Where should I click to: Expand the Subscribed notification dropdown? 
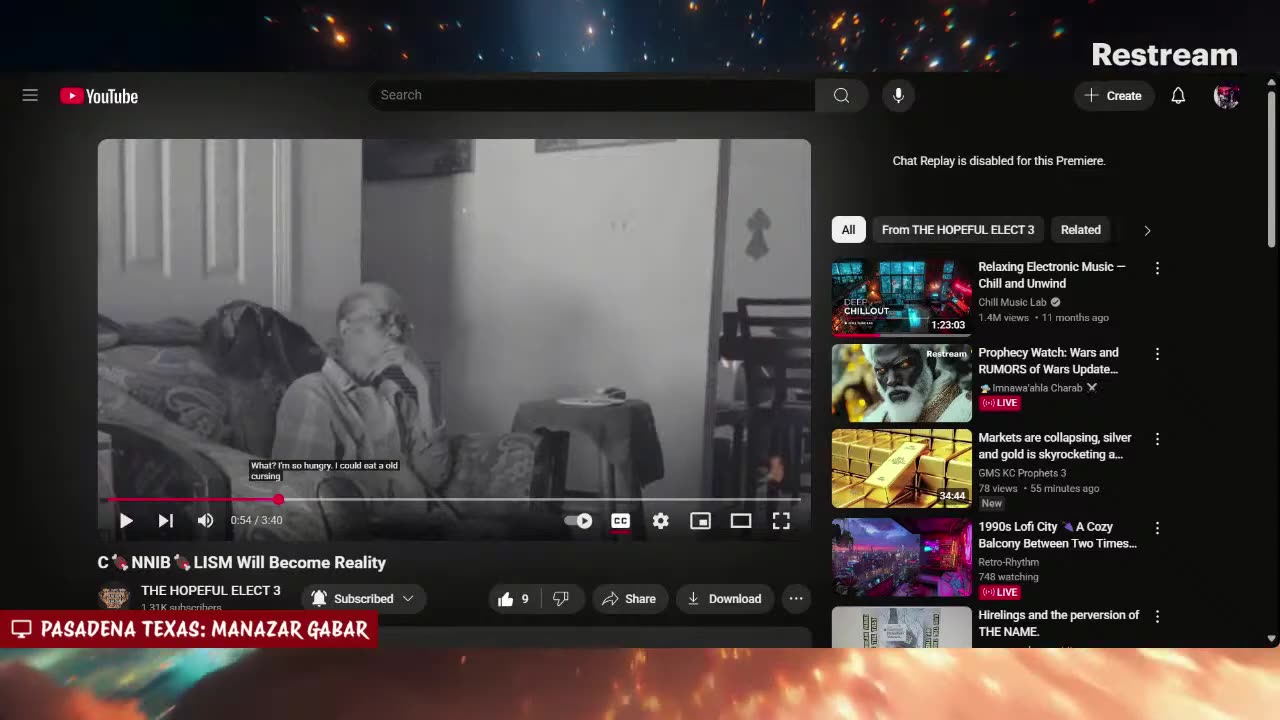pyautogui.click(x=363, y=599)
